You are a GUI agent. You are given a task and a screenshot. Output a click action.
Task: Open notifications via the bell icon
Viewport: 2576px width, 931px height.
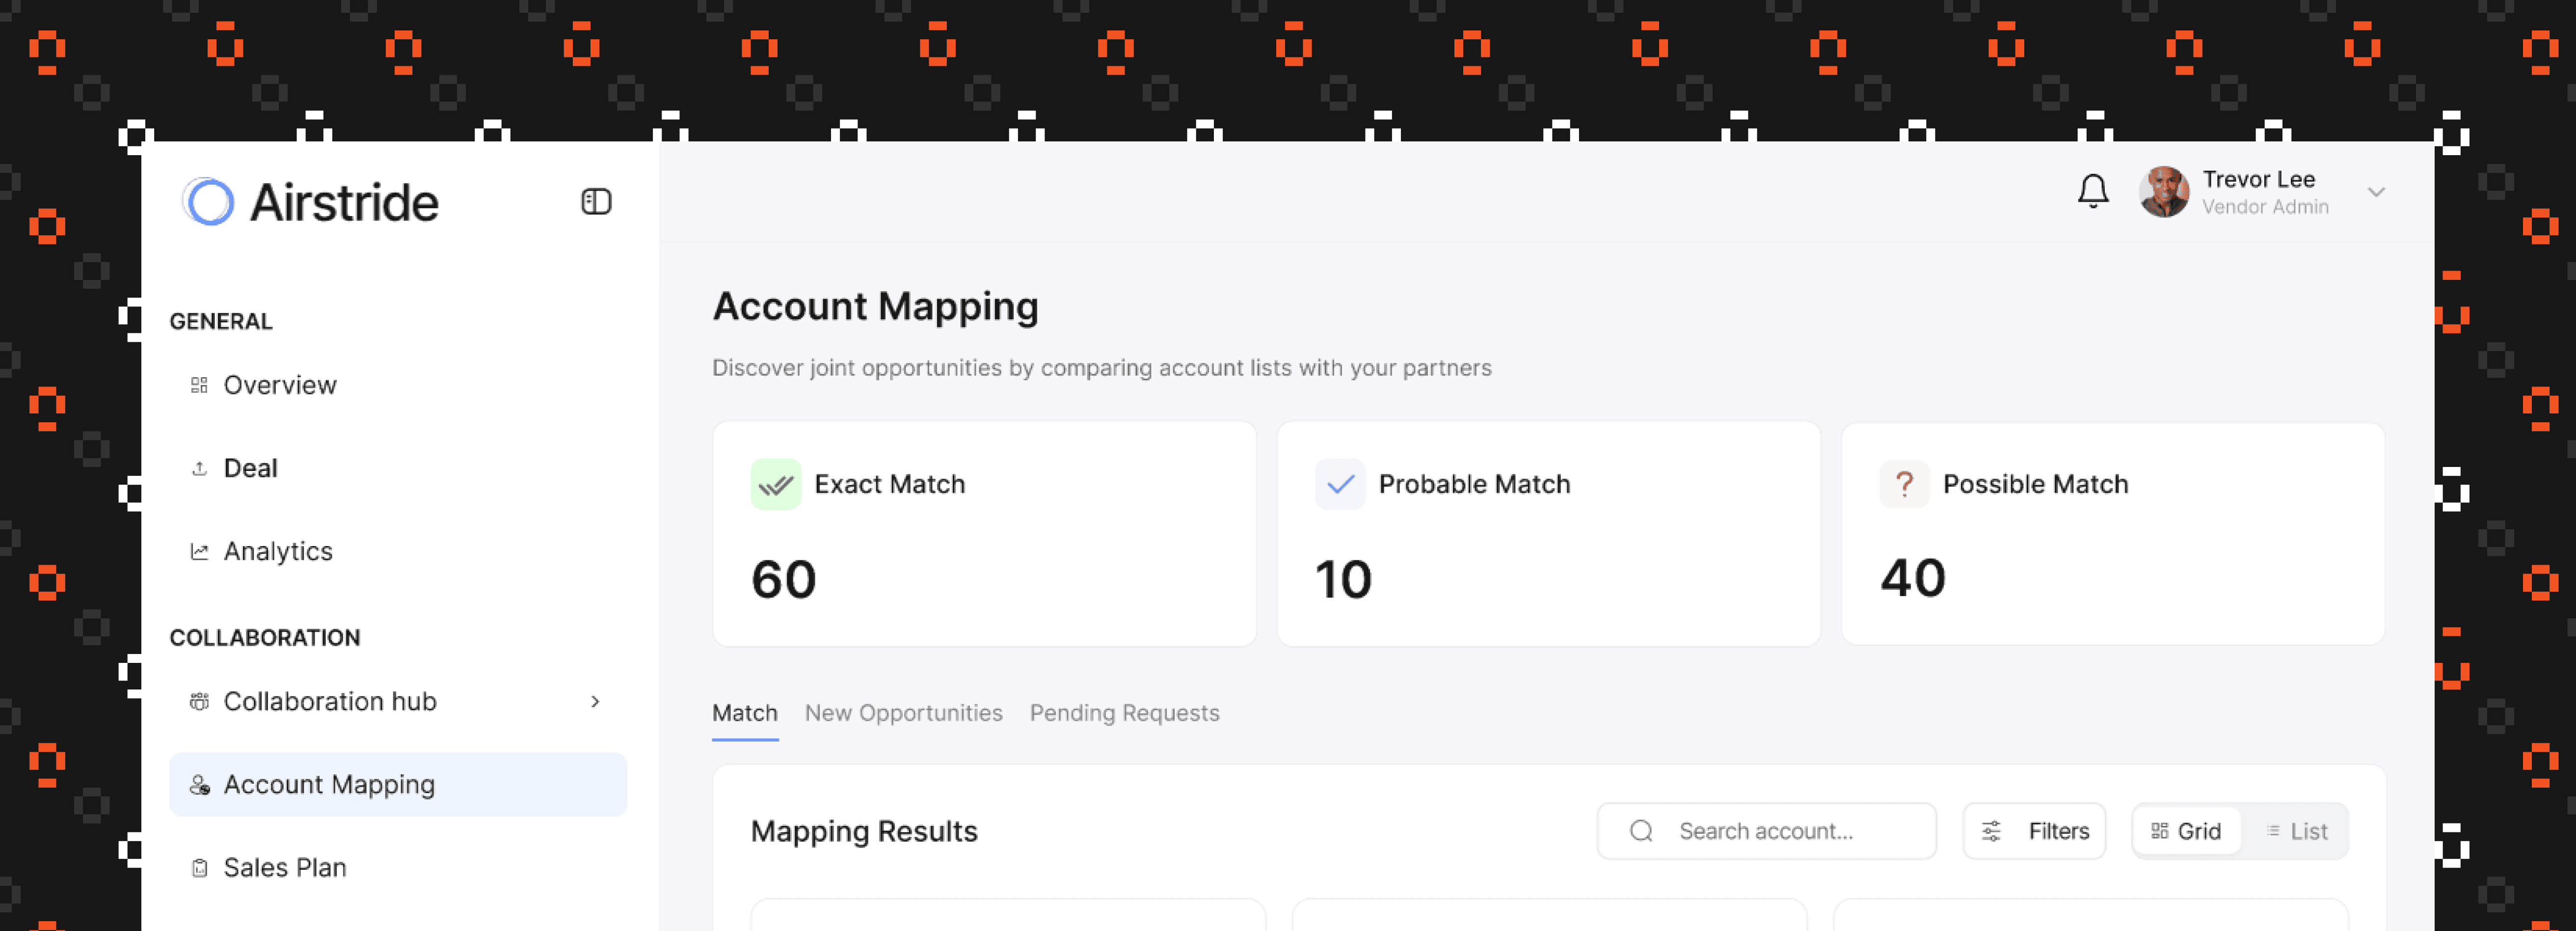(x=2093, y=191)
